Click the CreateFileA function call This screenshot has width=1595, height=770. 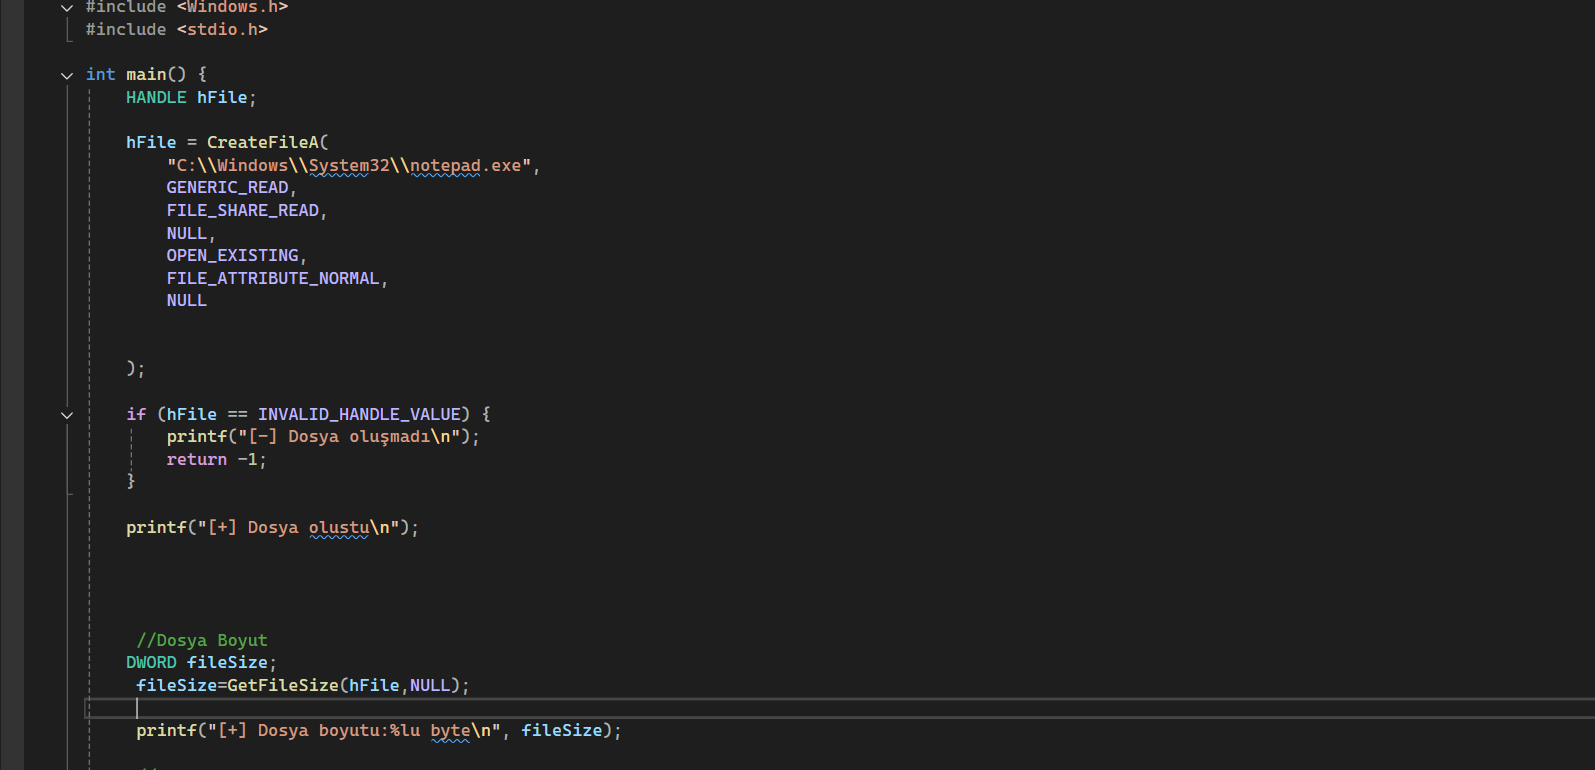point(262,142)
